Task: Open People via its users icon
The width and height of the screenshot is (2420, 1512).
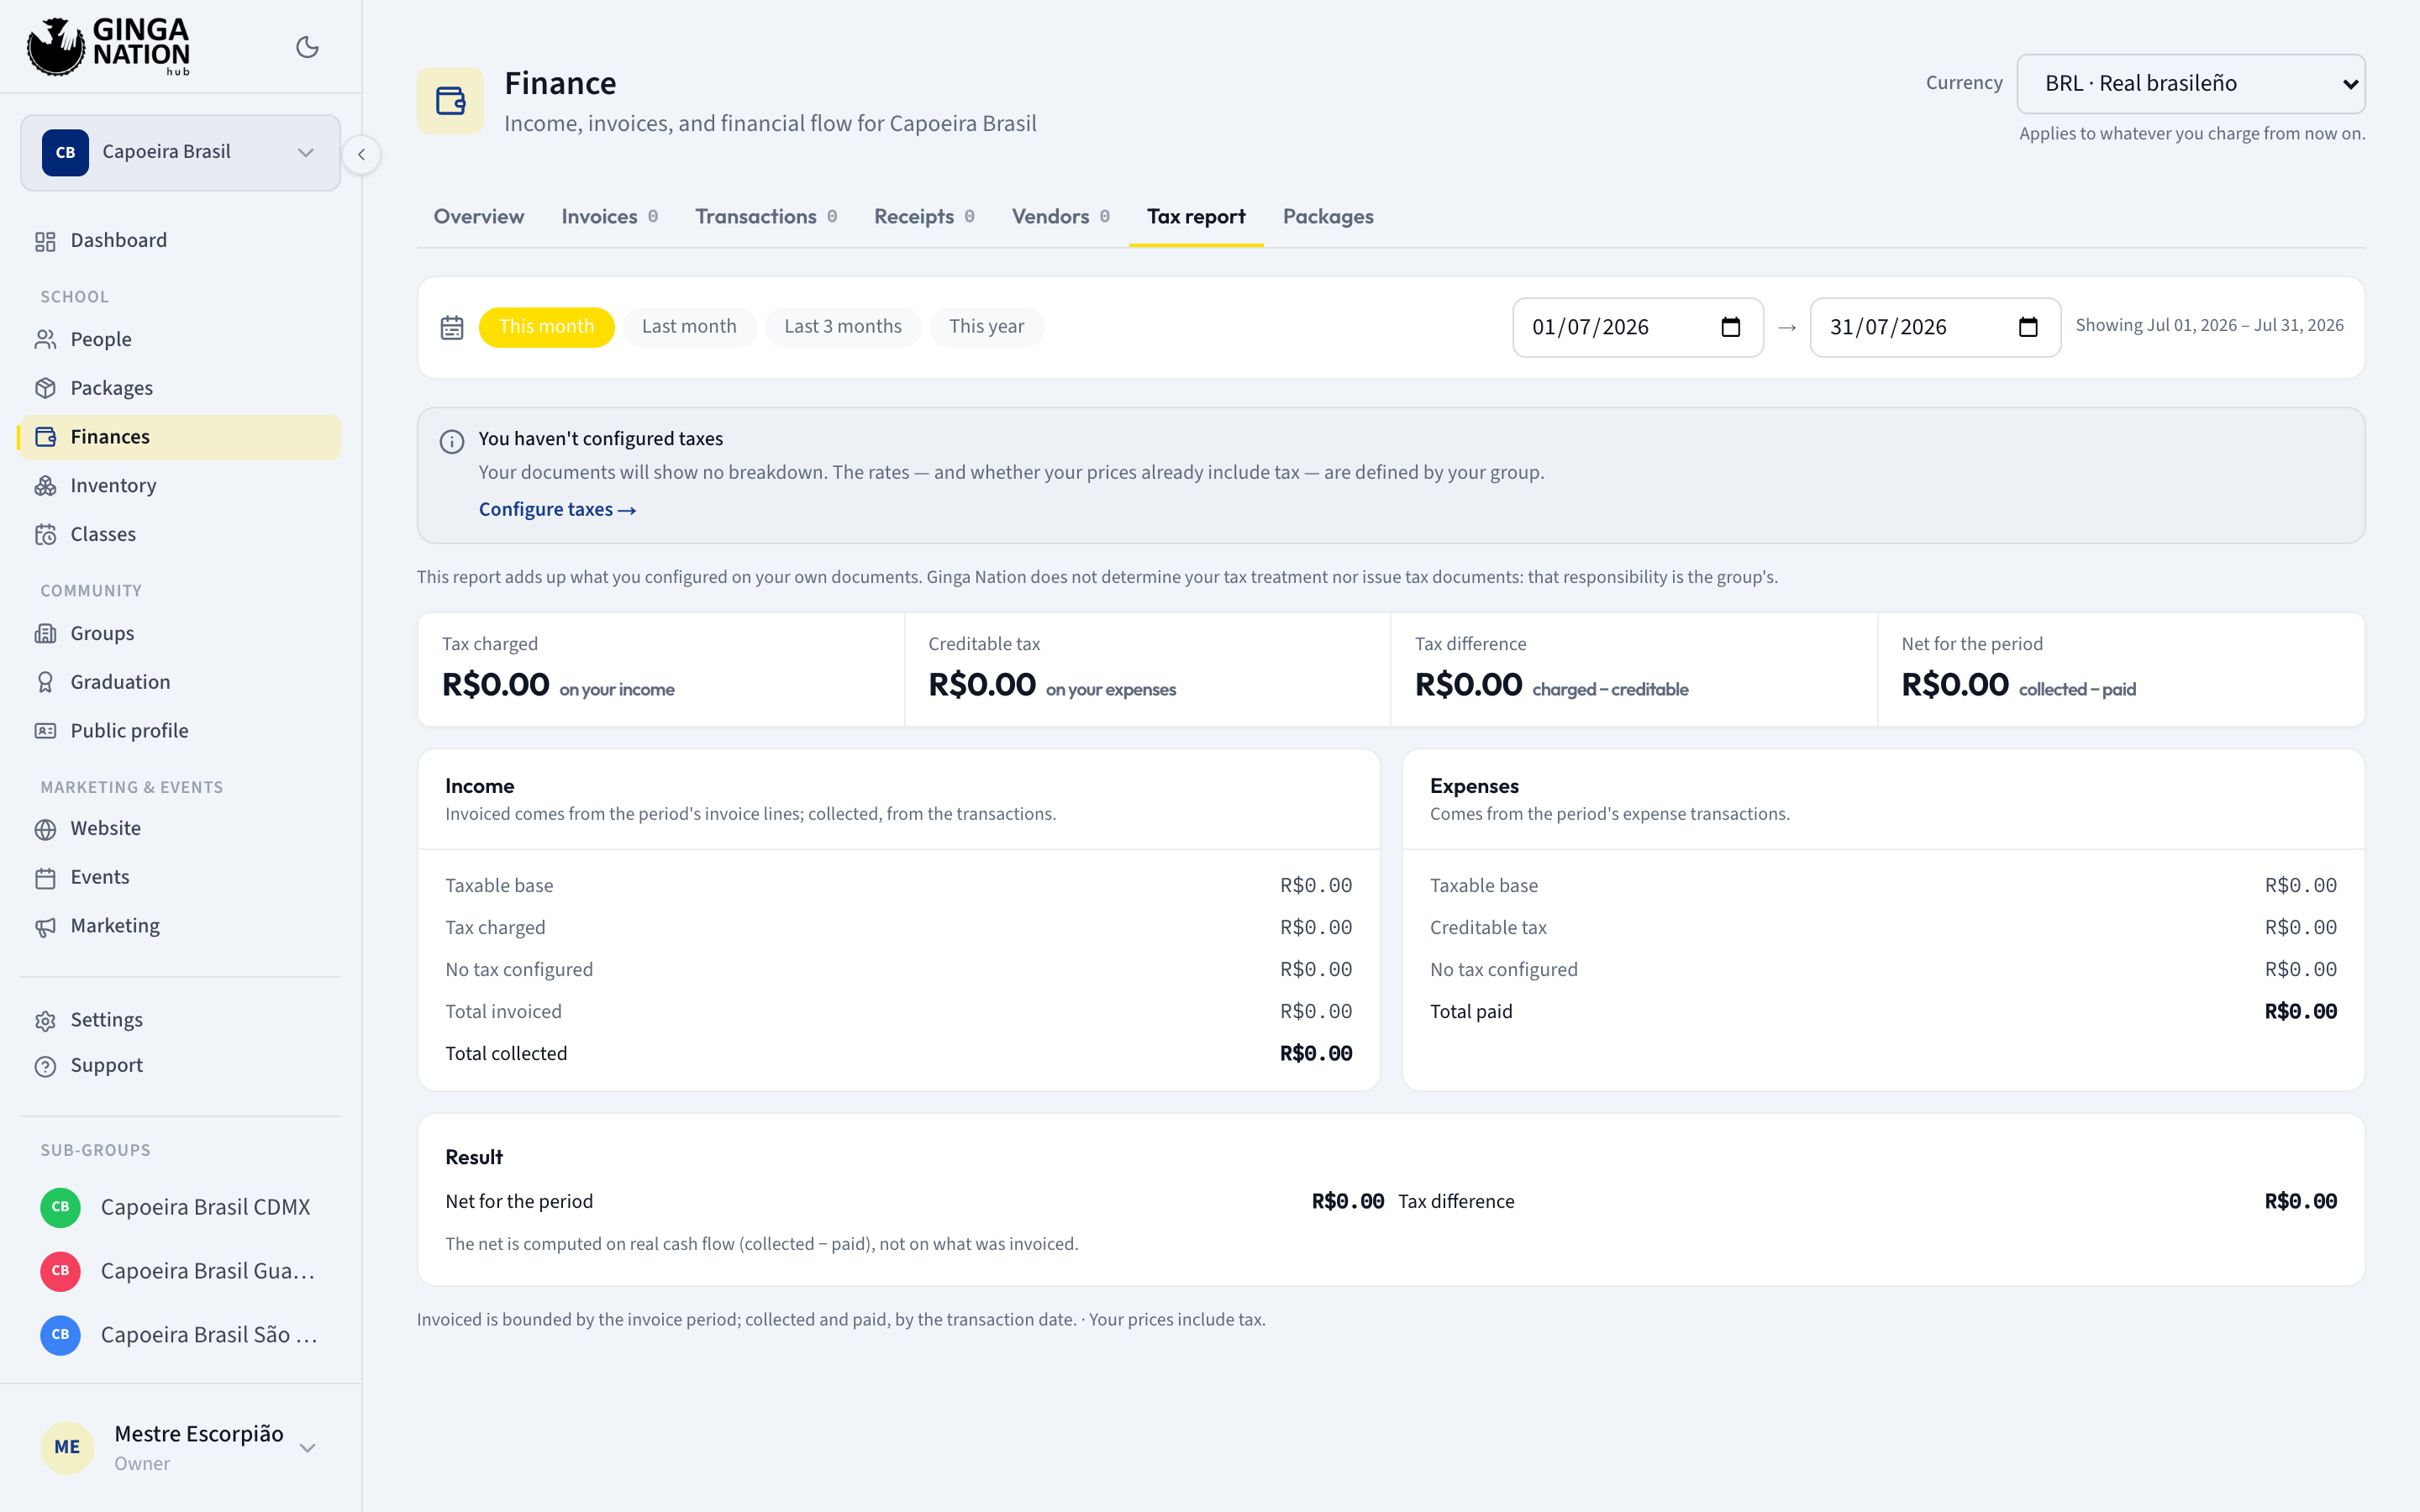Action: (x=45, y=340)
